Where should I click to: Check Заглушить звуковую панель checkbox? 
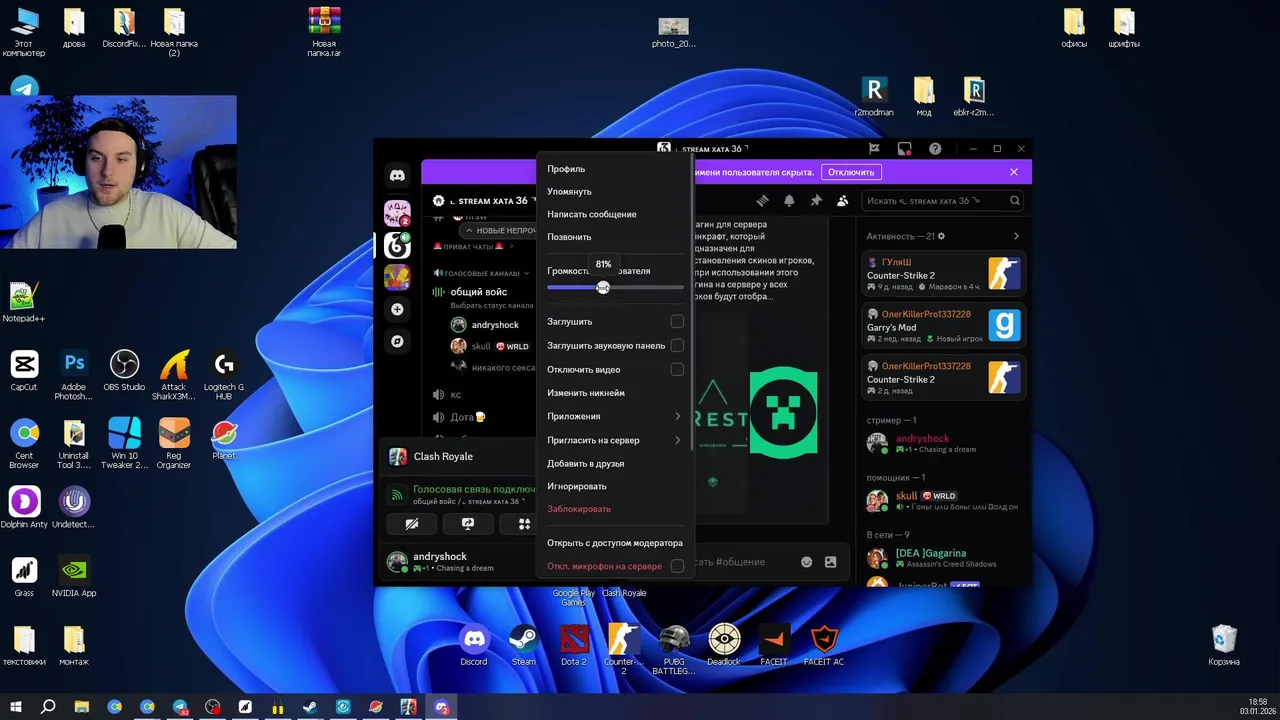[x=677, y=346]
